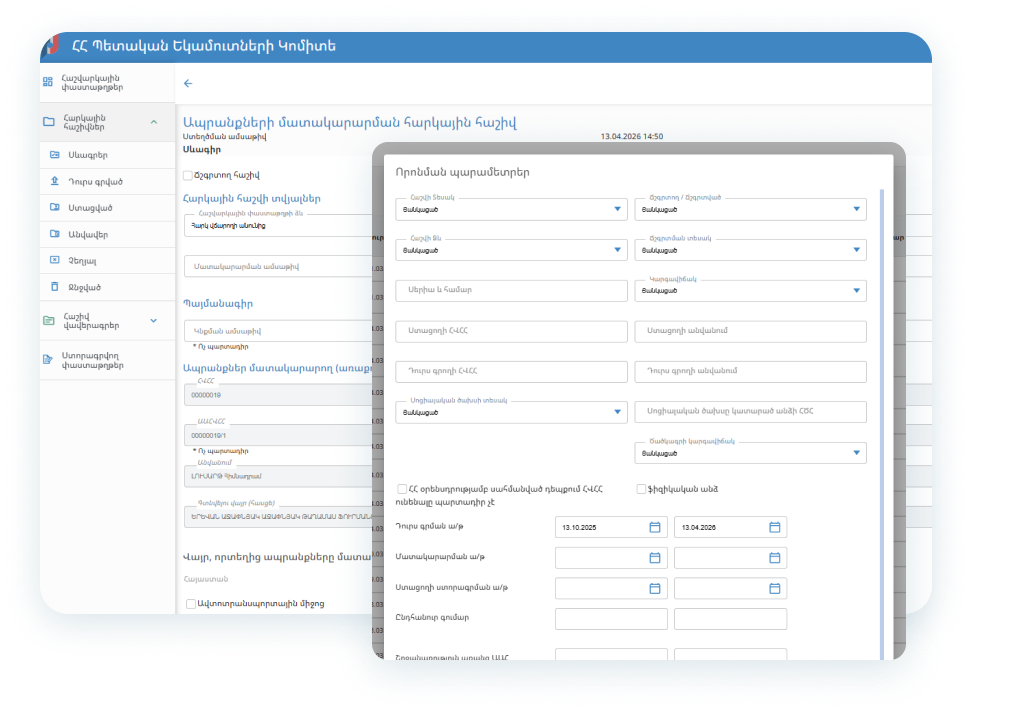1016x713 pixels.
Task: Click the back arrow icon
Action: (x=188, y=84)
